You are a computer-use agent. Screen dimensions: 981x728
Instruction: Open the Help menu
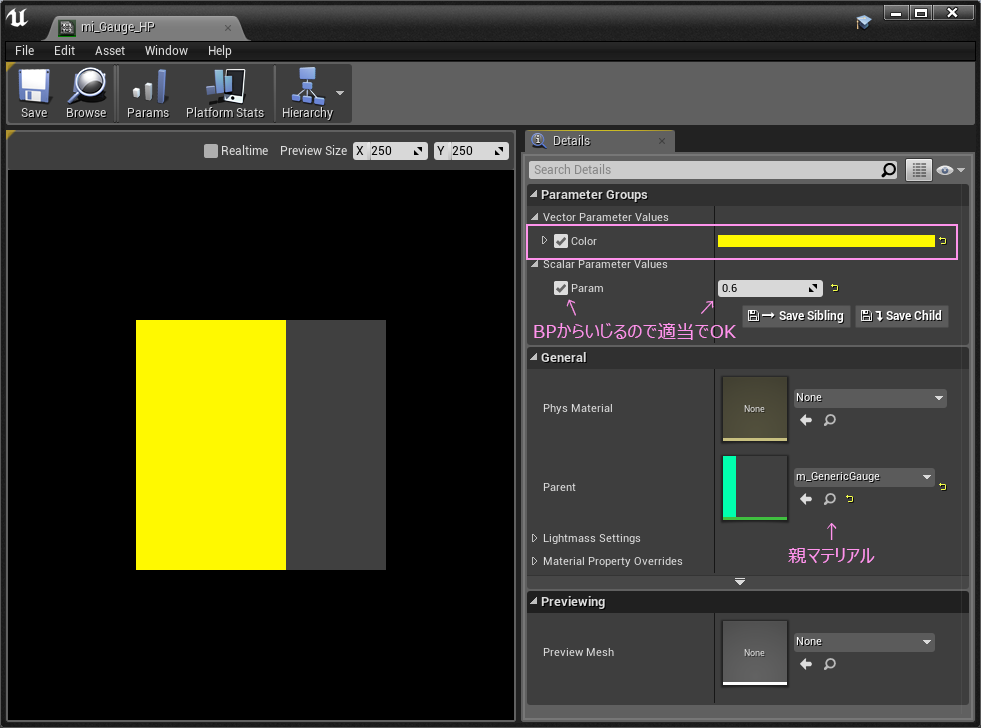(220, 51)
